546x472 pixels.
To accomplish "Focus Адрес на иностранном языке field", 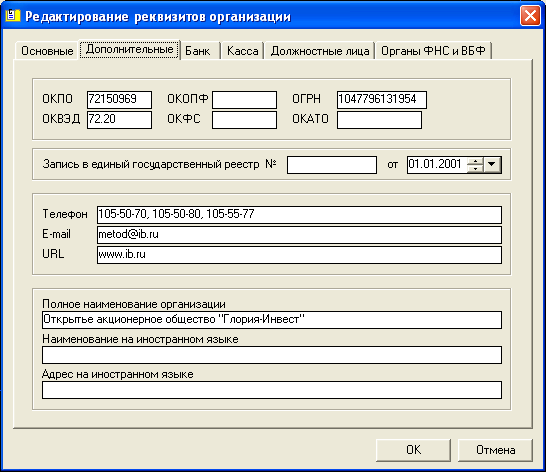I will (x=272, y=390).
